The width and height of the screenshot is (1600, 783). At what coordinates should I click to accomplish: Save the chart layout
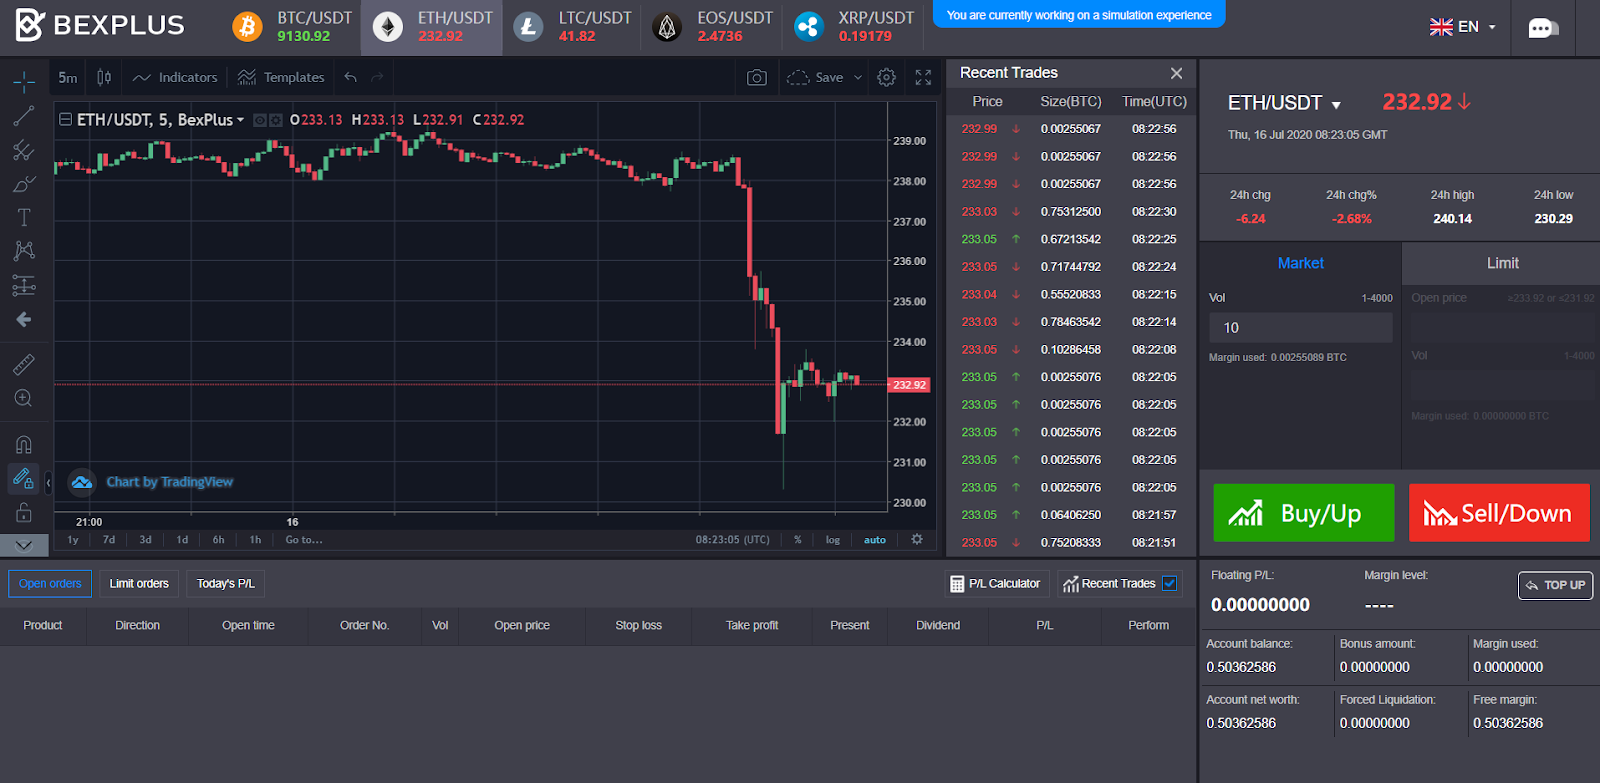pyautogui.click(x=816, y=77)
